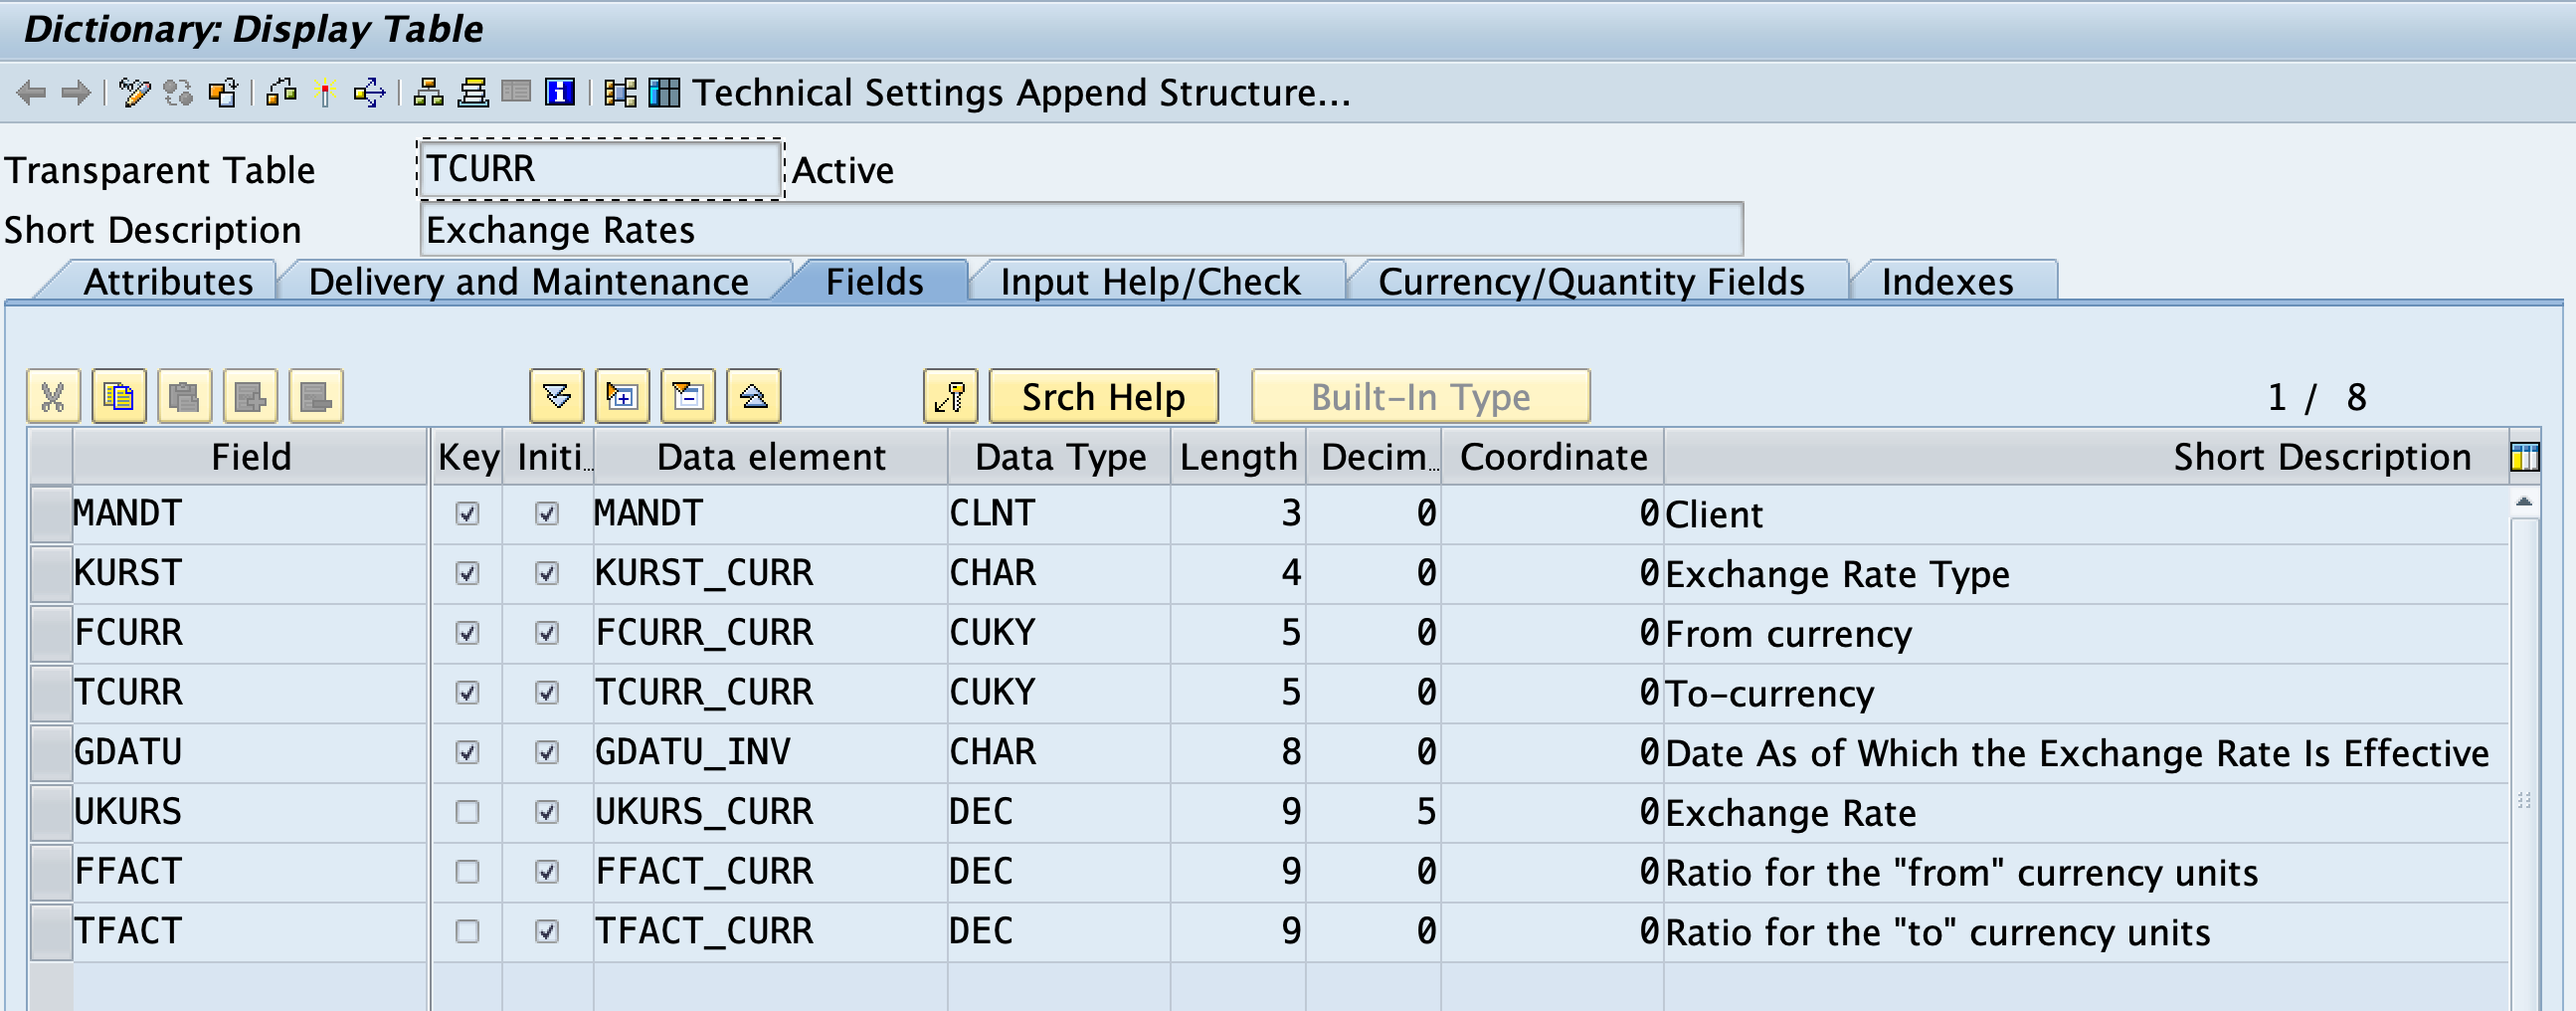Click the select-all corner cell of the table

pos(50,457)
